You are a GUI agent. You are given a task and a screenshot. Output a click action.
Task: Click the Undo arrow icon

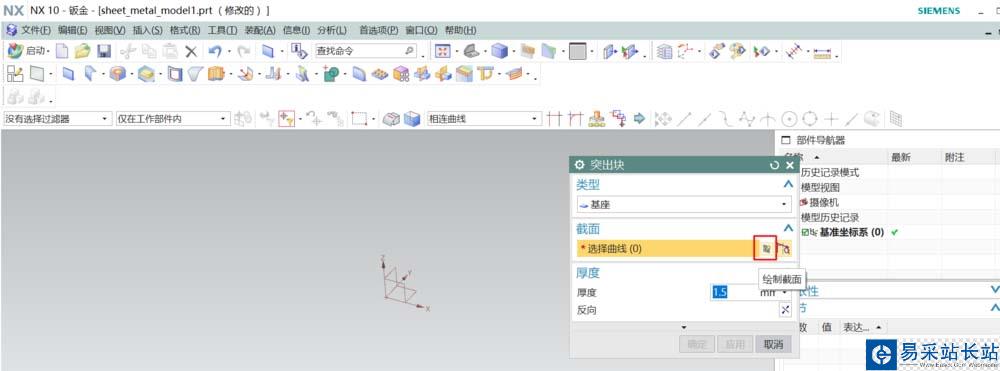pyautogui.click(x=216, y=52)
